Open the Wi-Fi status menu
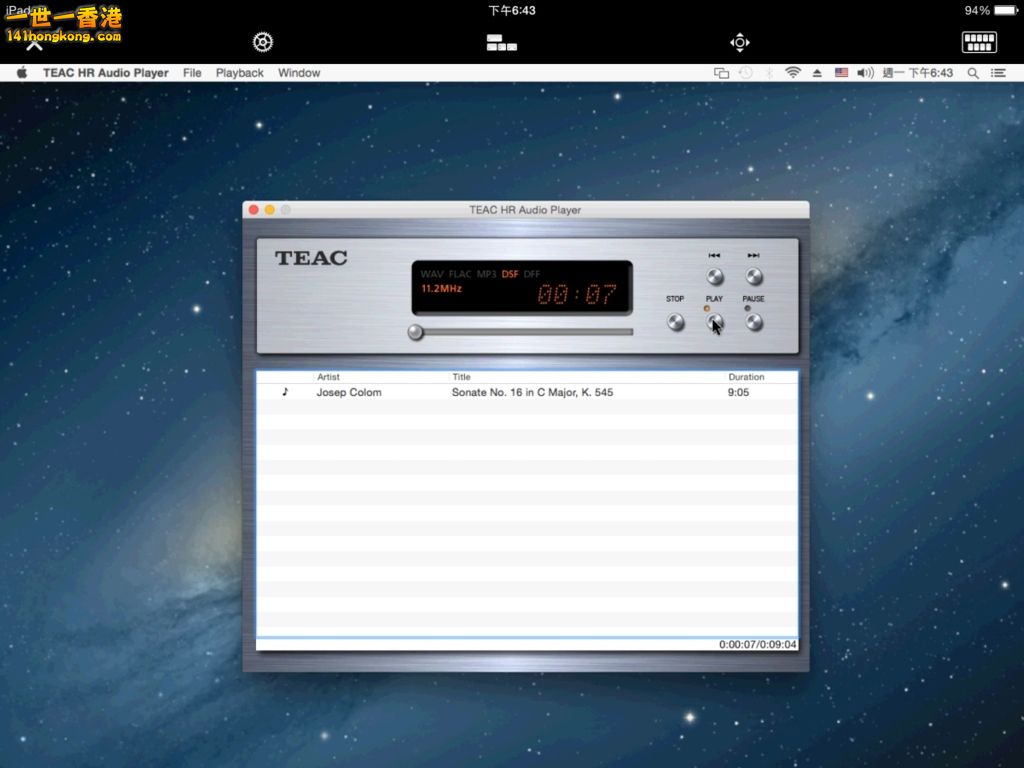Screen dimensions: 1024x768 click(793, 73)
